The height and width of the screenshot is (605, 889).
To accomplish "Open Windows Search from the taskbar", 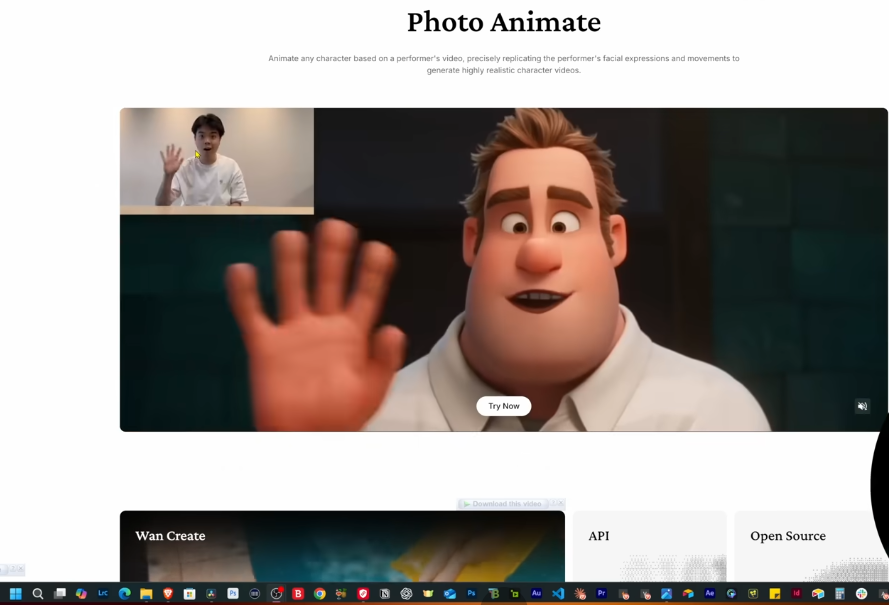I will [x=37, y=593].
